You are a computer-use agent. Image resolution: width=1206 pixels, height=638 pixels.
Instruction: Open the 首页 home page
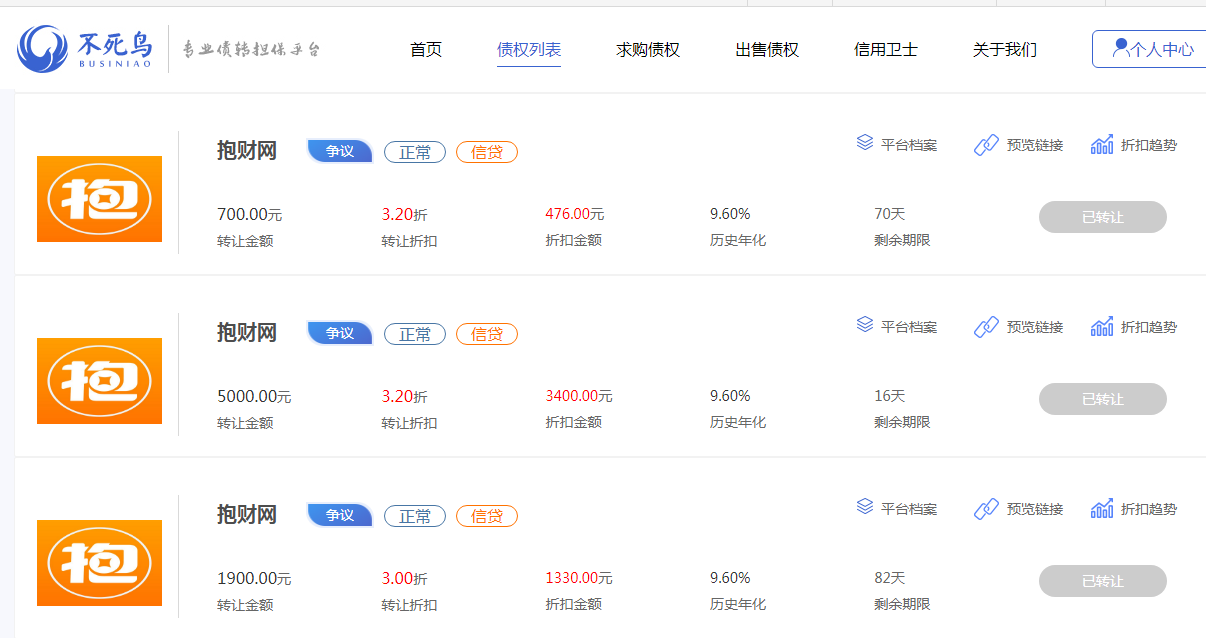point(426,49)
